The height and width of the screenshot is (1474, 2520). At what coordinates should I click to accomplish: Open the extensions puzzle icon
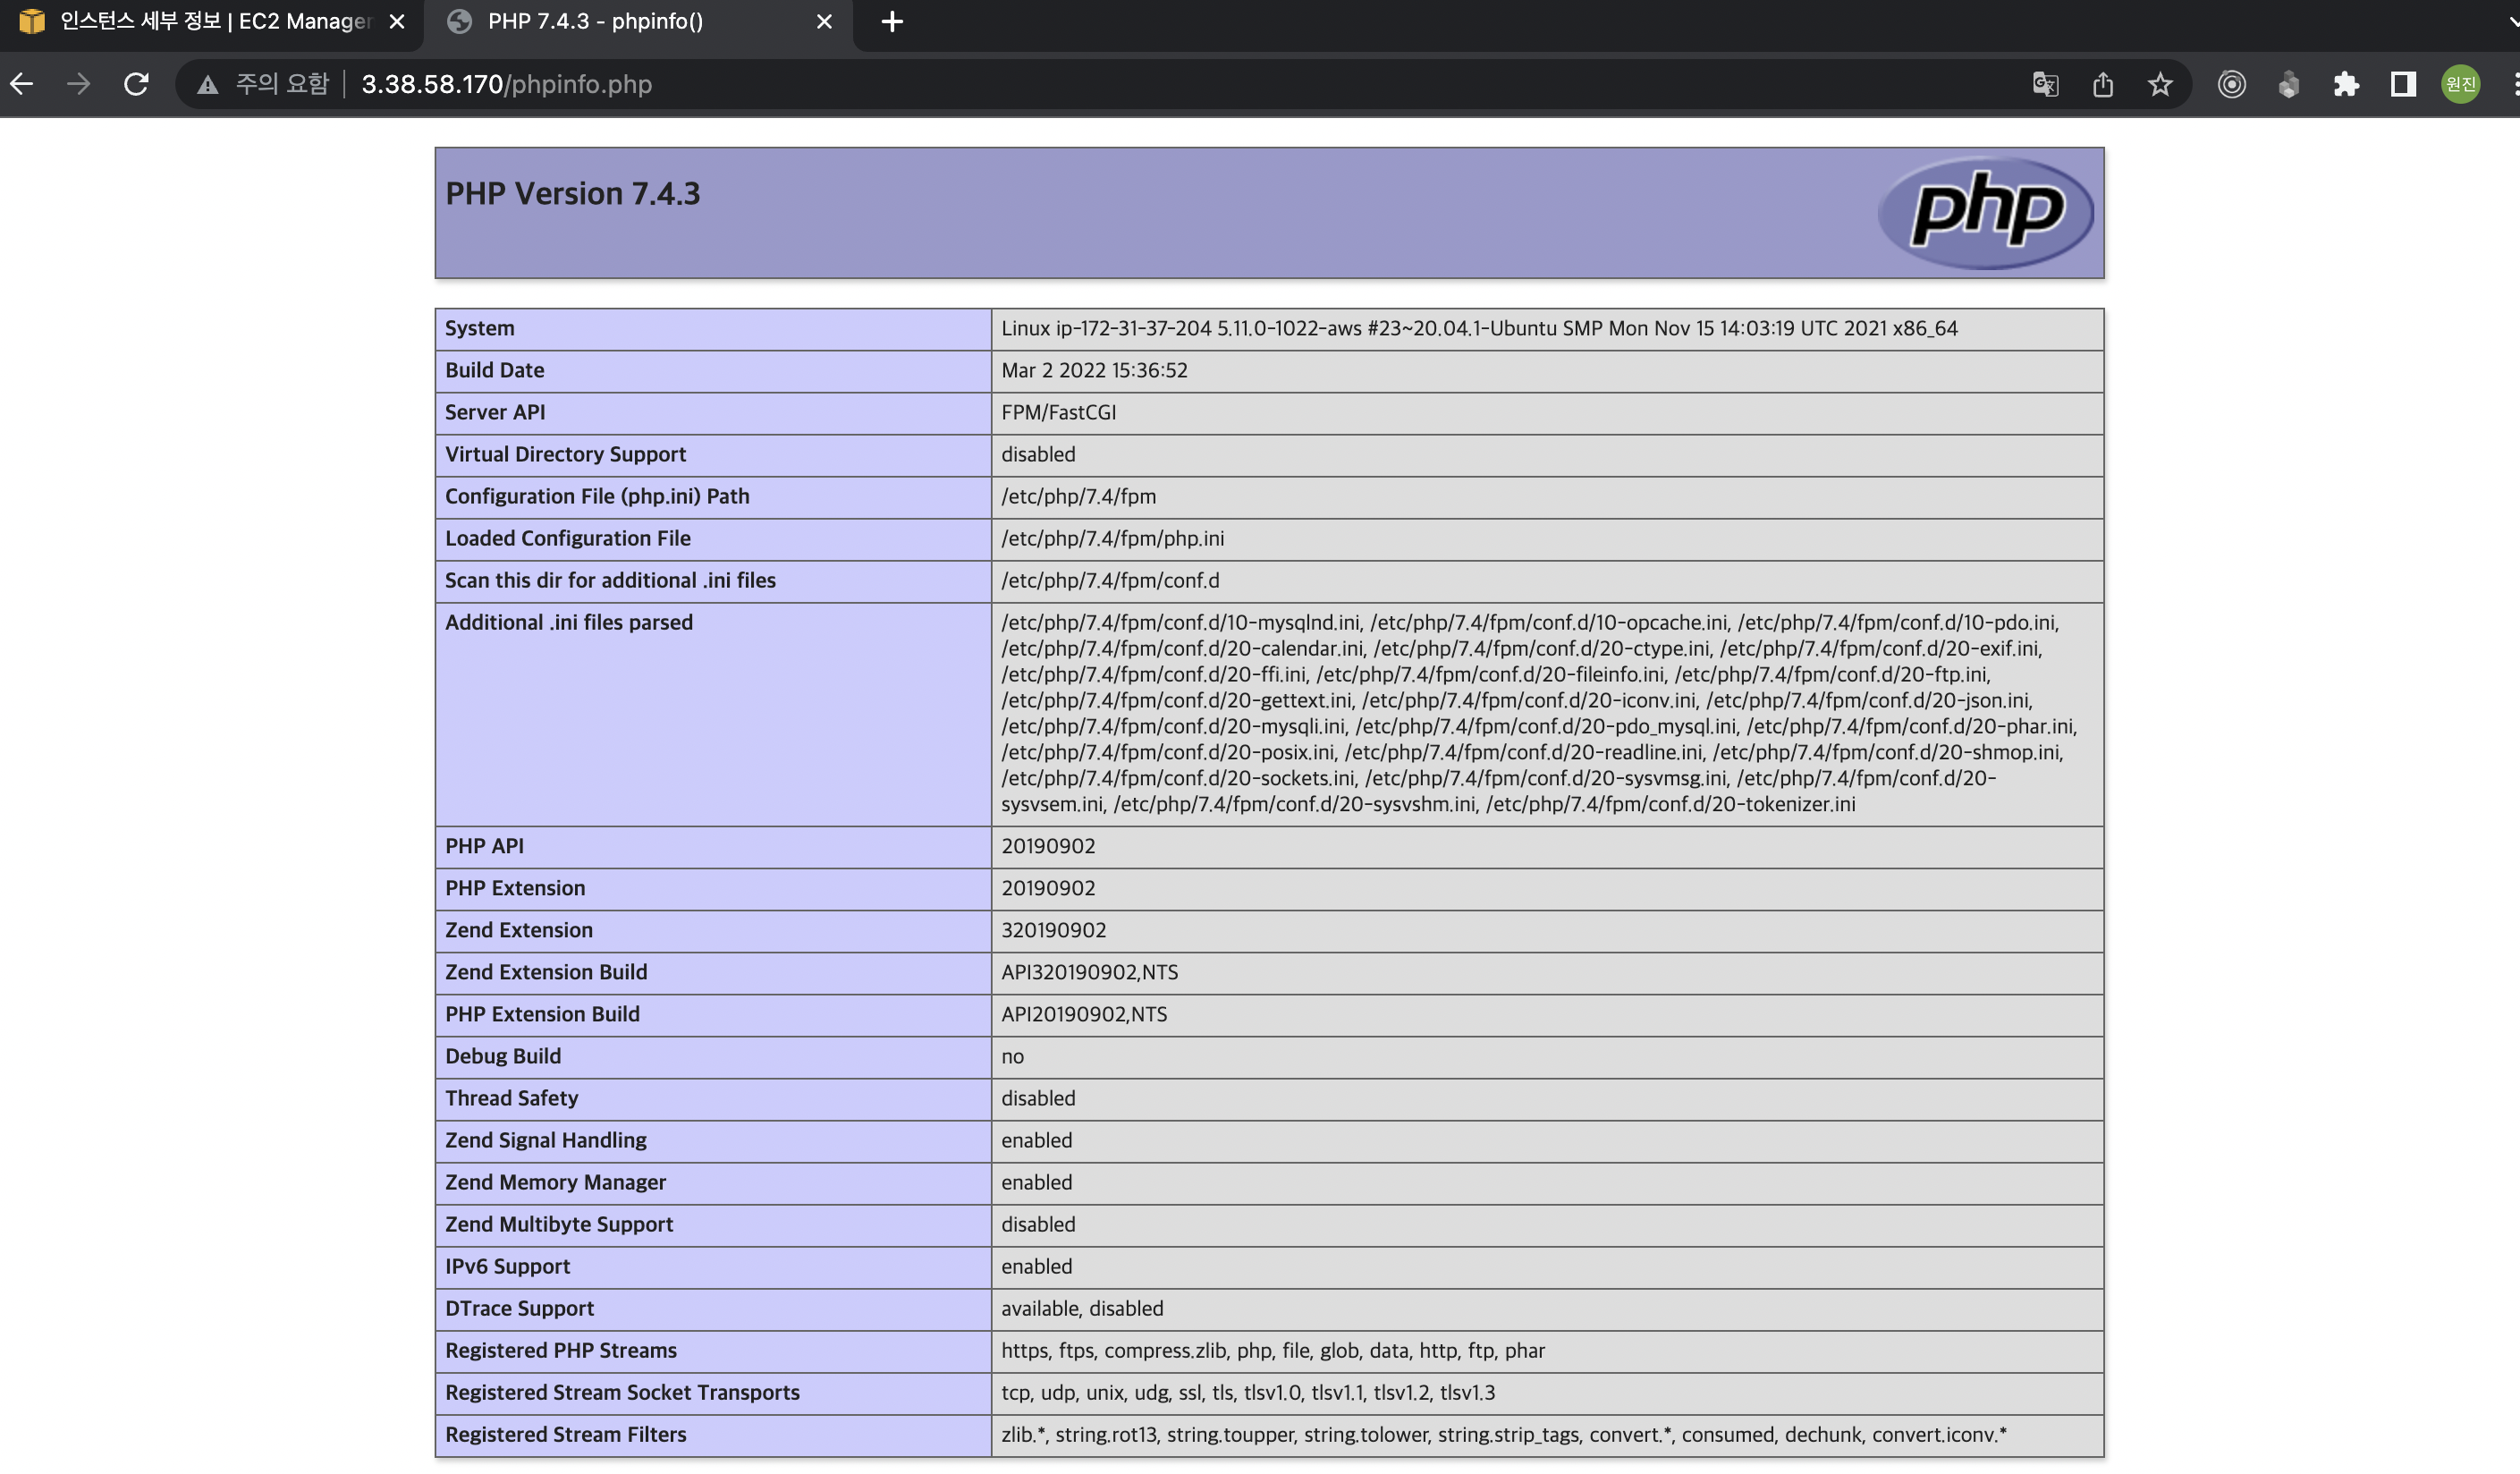[2346, 85]
